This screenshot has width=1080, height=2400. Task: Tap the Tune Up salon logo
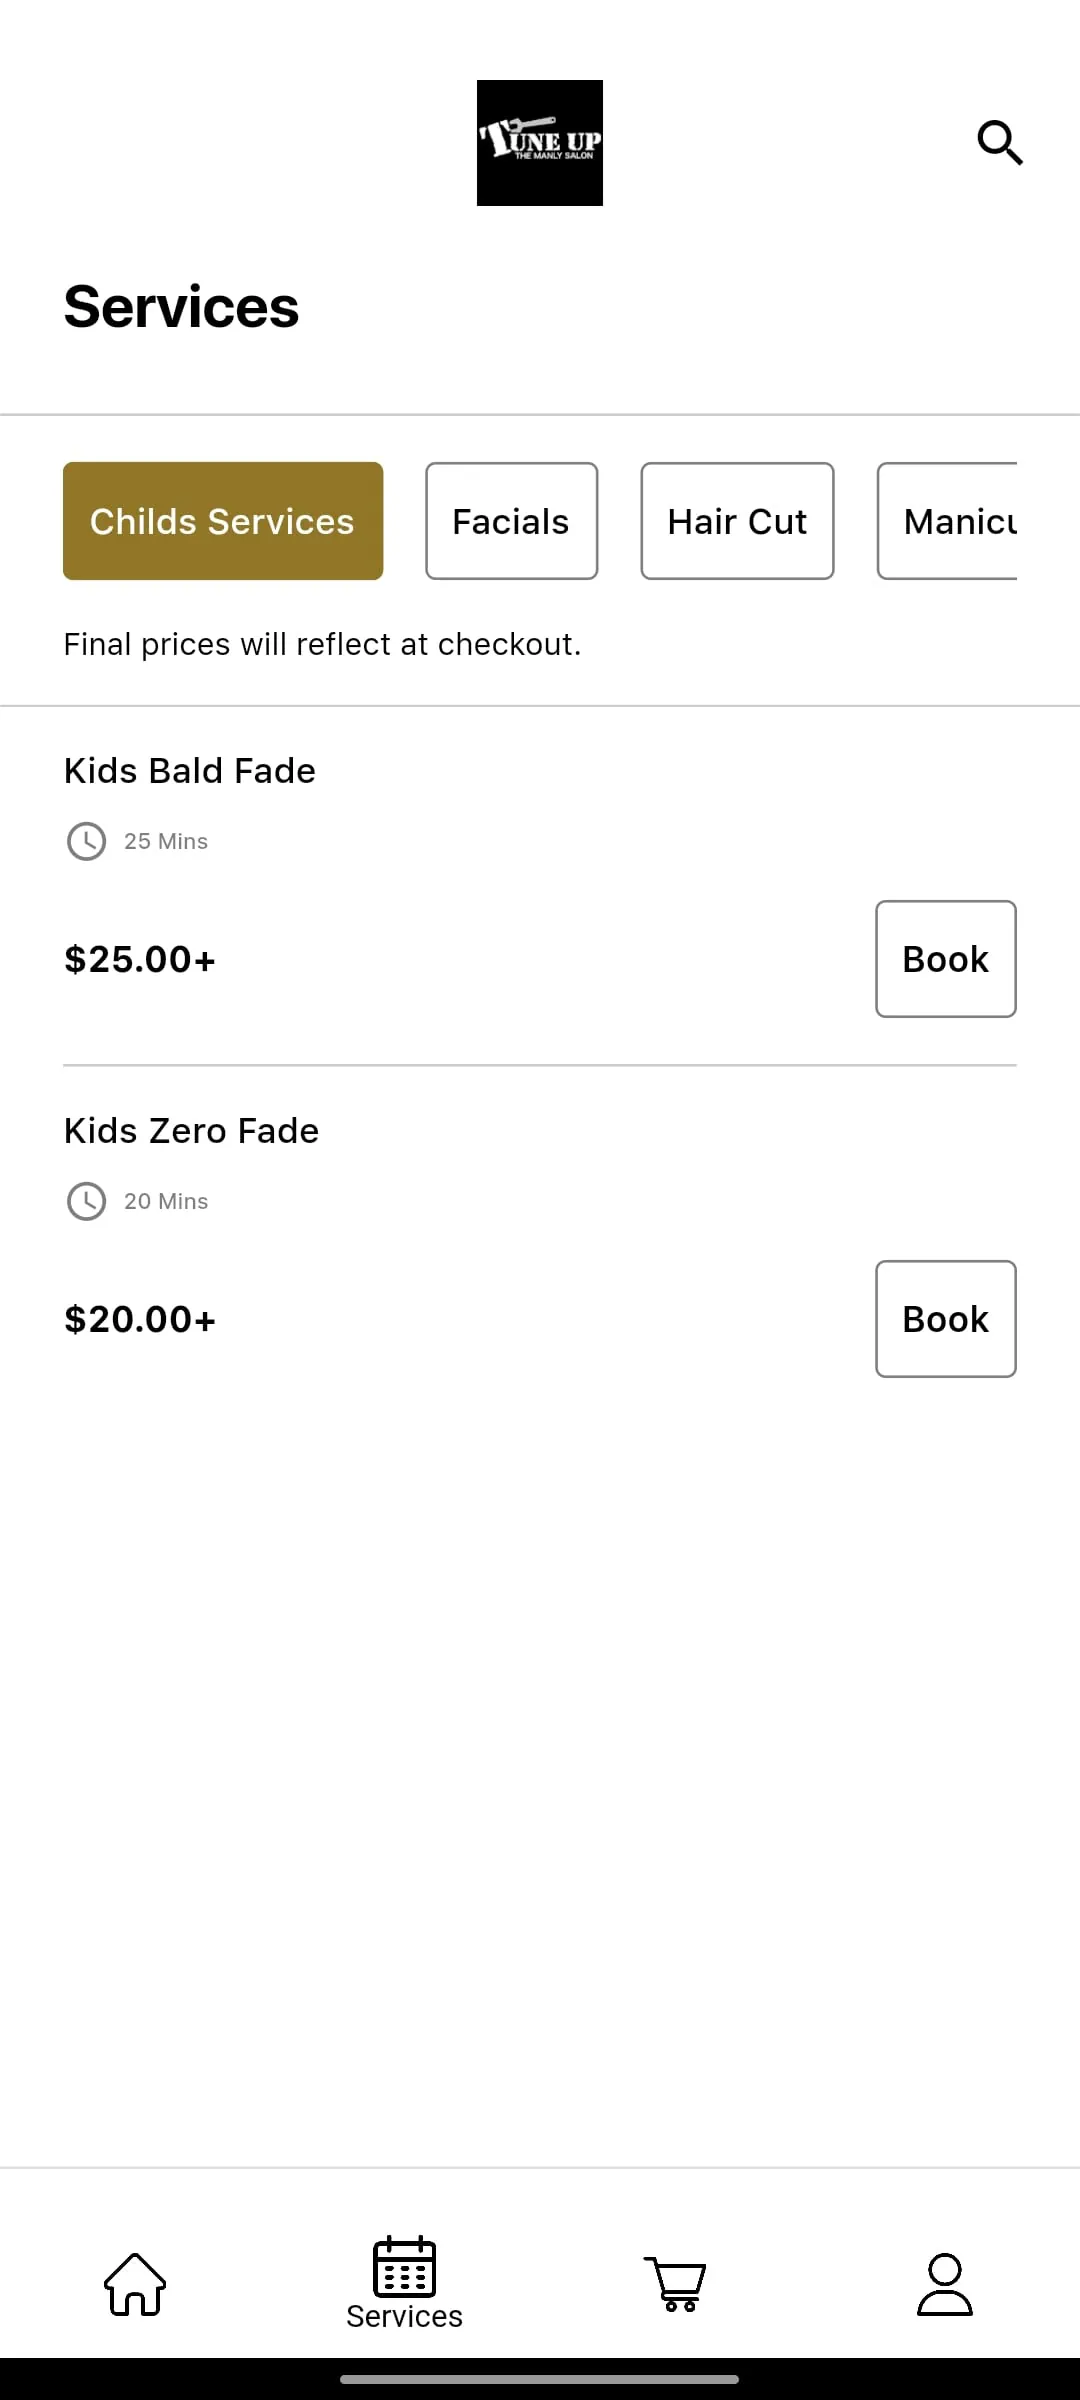point(539,143)
